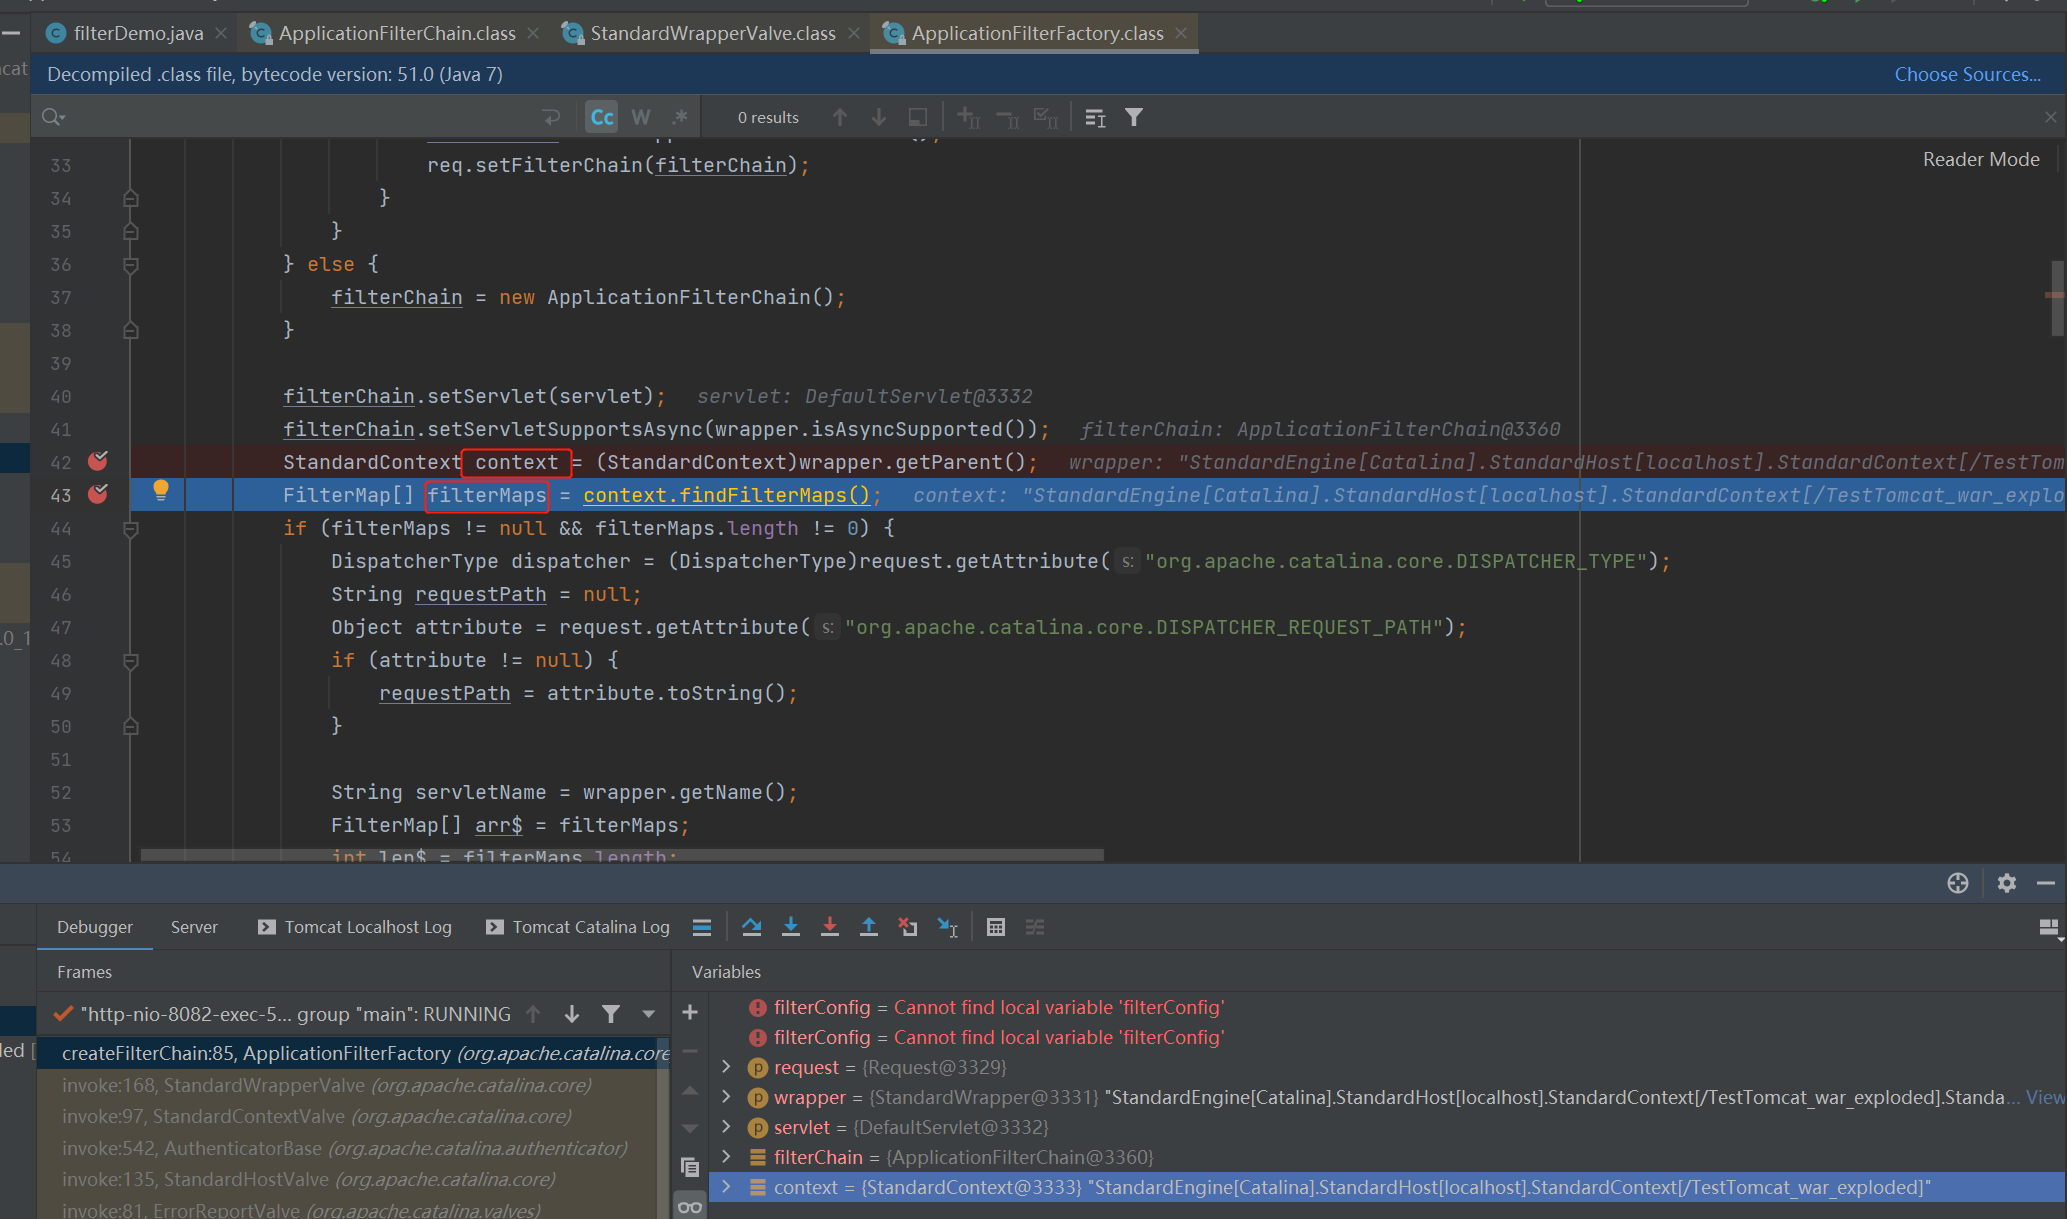Switch to StandardWrapperValve.class tab
This screenshot has width=2067, height=1219.
coord(712,33)
